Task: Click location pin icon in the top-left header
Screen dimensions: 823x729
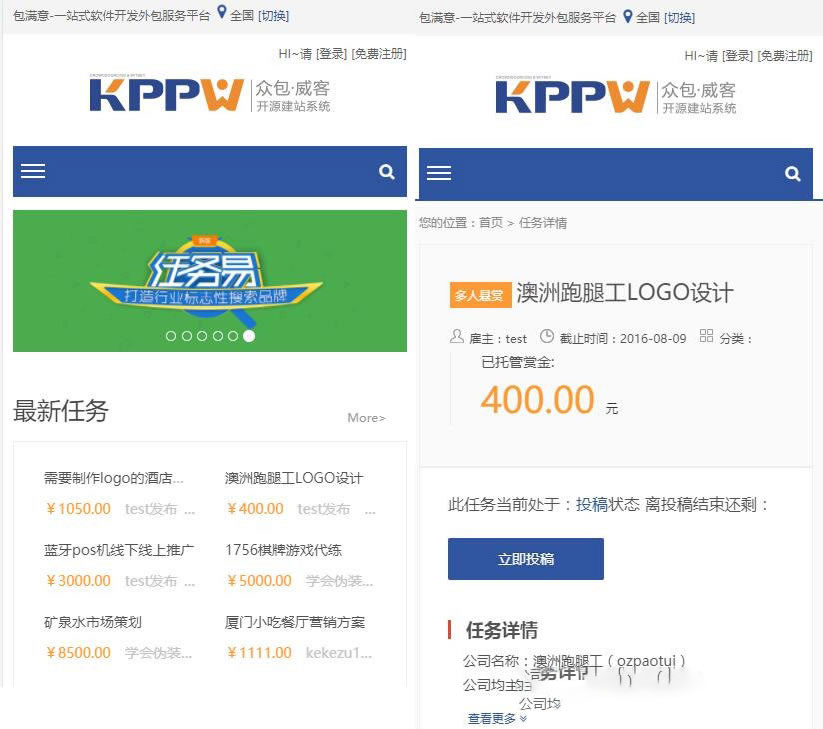Action: 222,13
